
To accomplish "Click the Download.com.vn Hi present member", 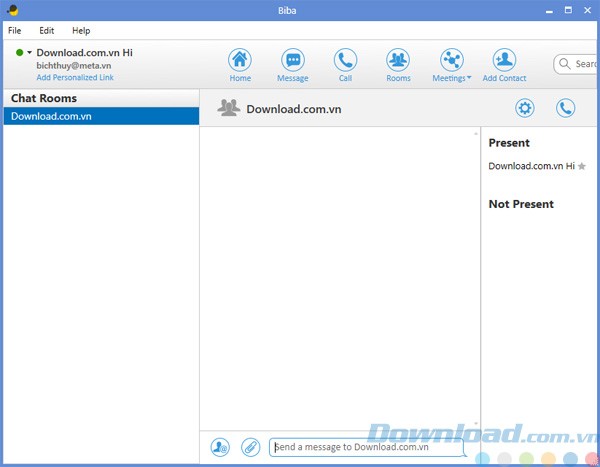I will [530, 166].
